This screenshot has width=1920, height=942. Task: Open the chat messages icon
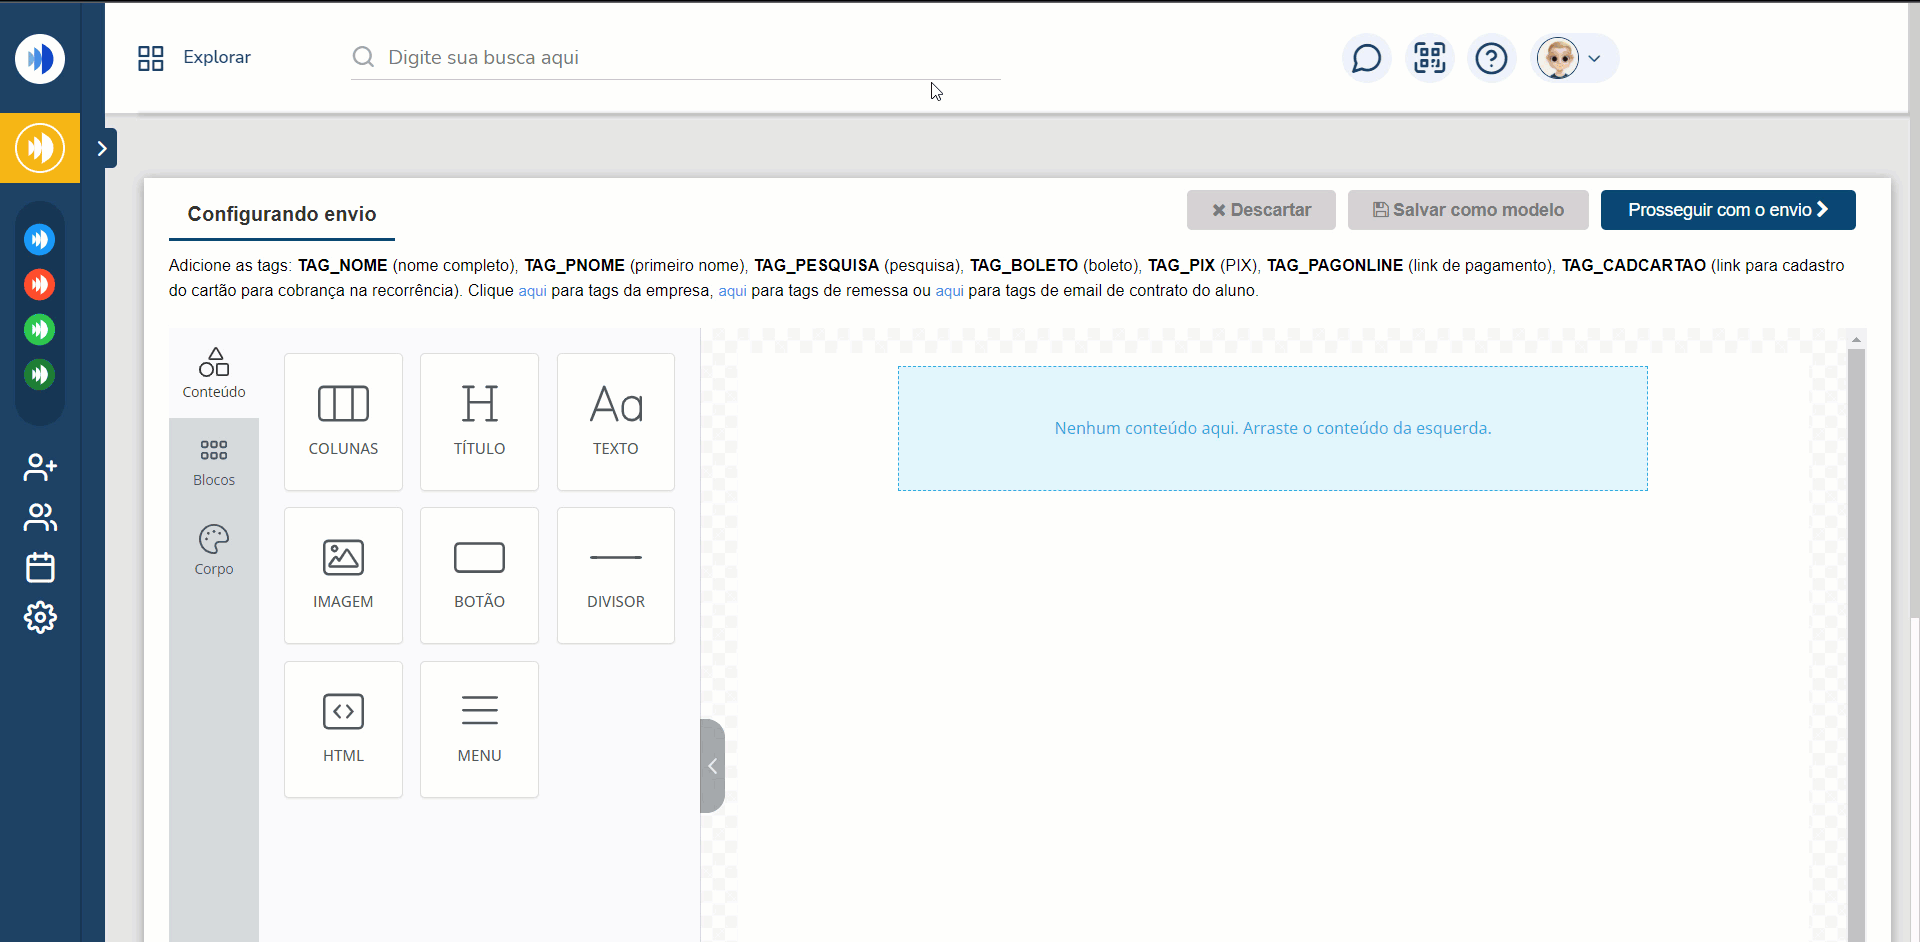1366,58
